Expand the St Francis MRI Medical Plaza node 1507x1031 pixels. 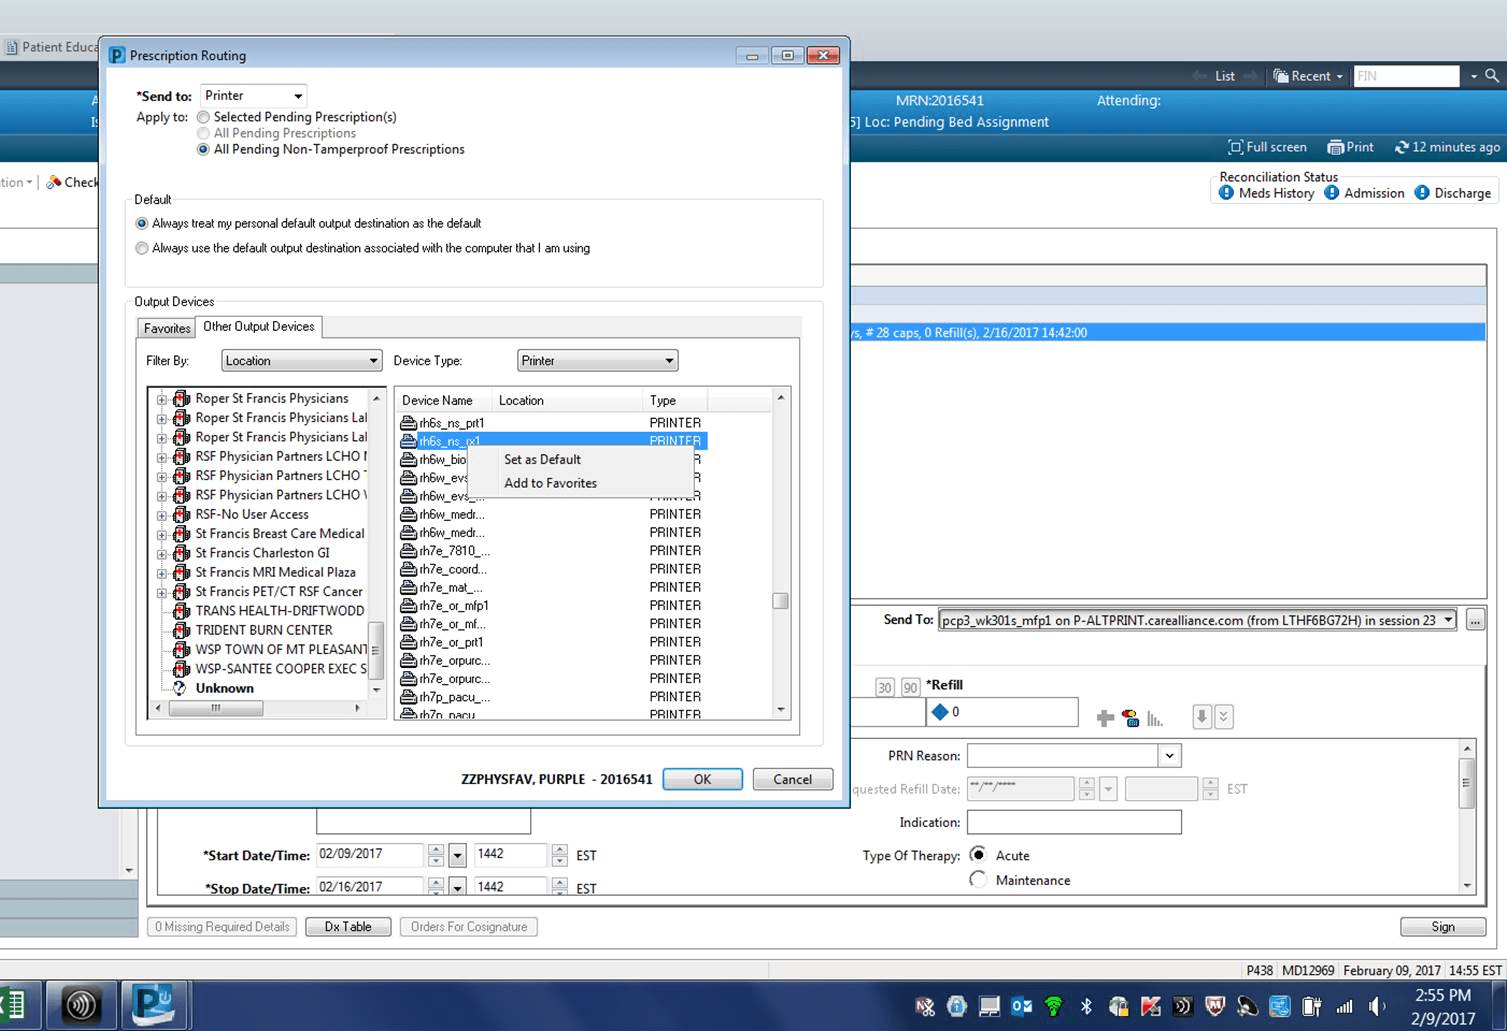(162, 573)
